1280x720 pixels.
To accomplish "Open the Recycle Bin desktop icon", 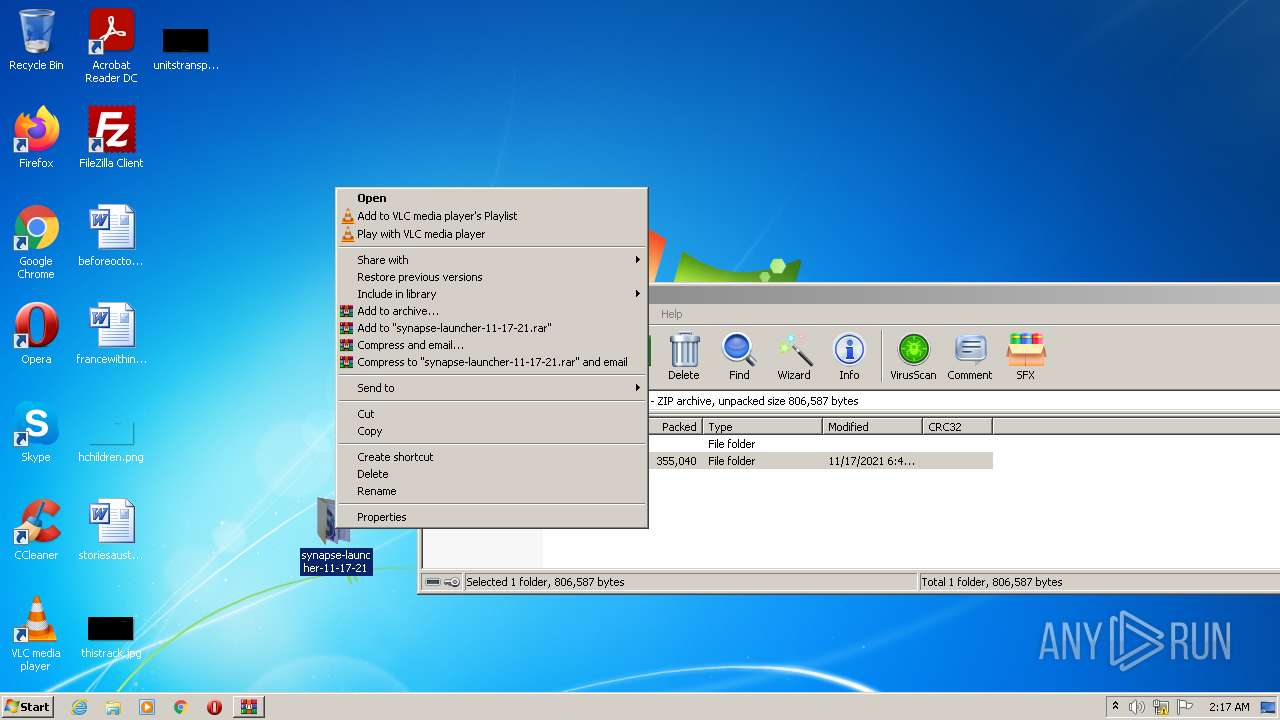I will click(36, 40).
